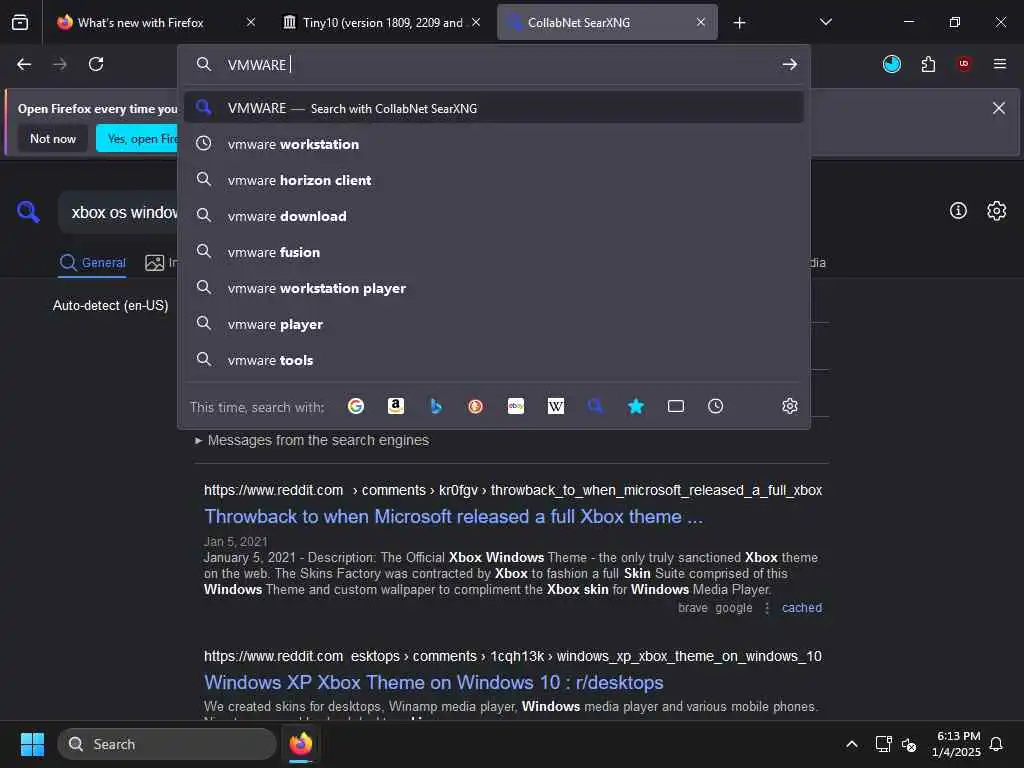This screenshot has width=1024, height=768.
Task: Choose suggestion vmware workstation player
Action: [x=494, y=287]
